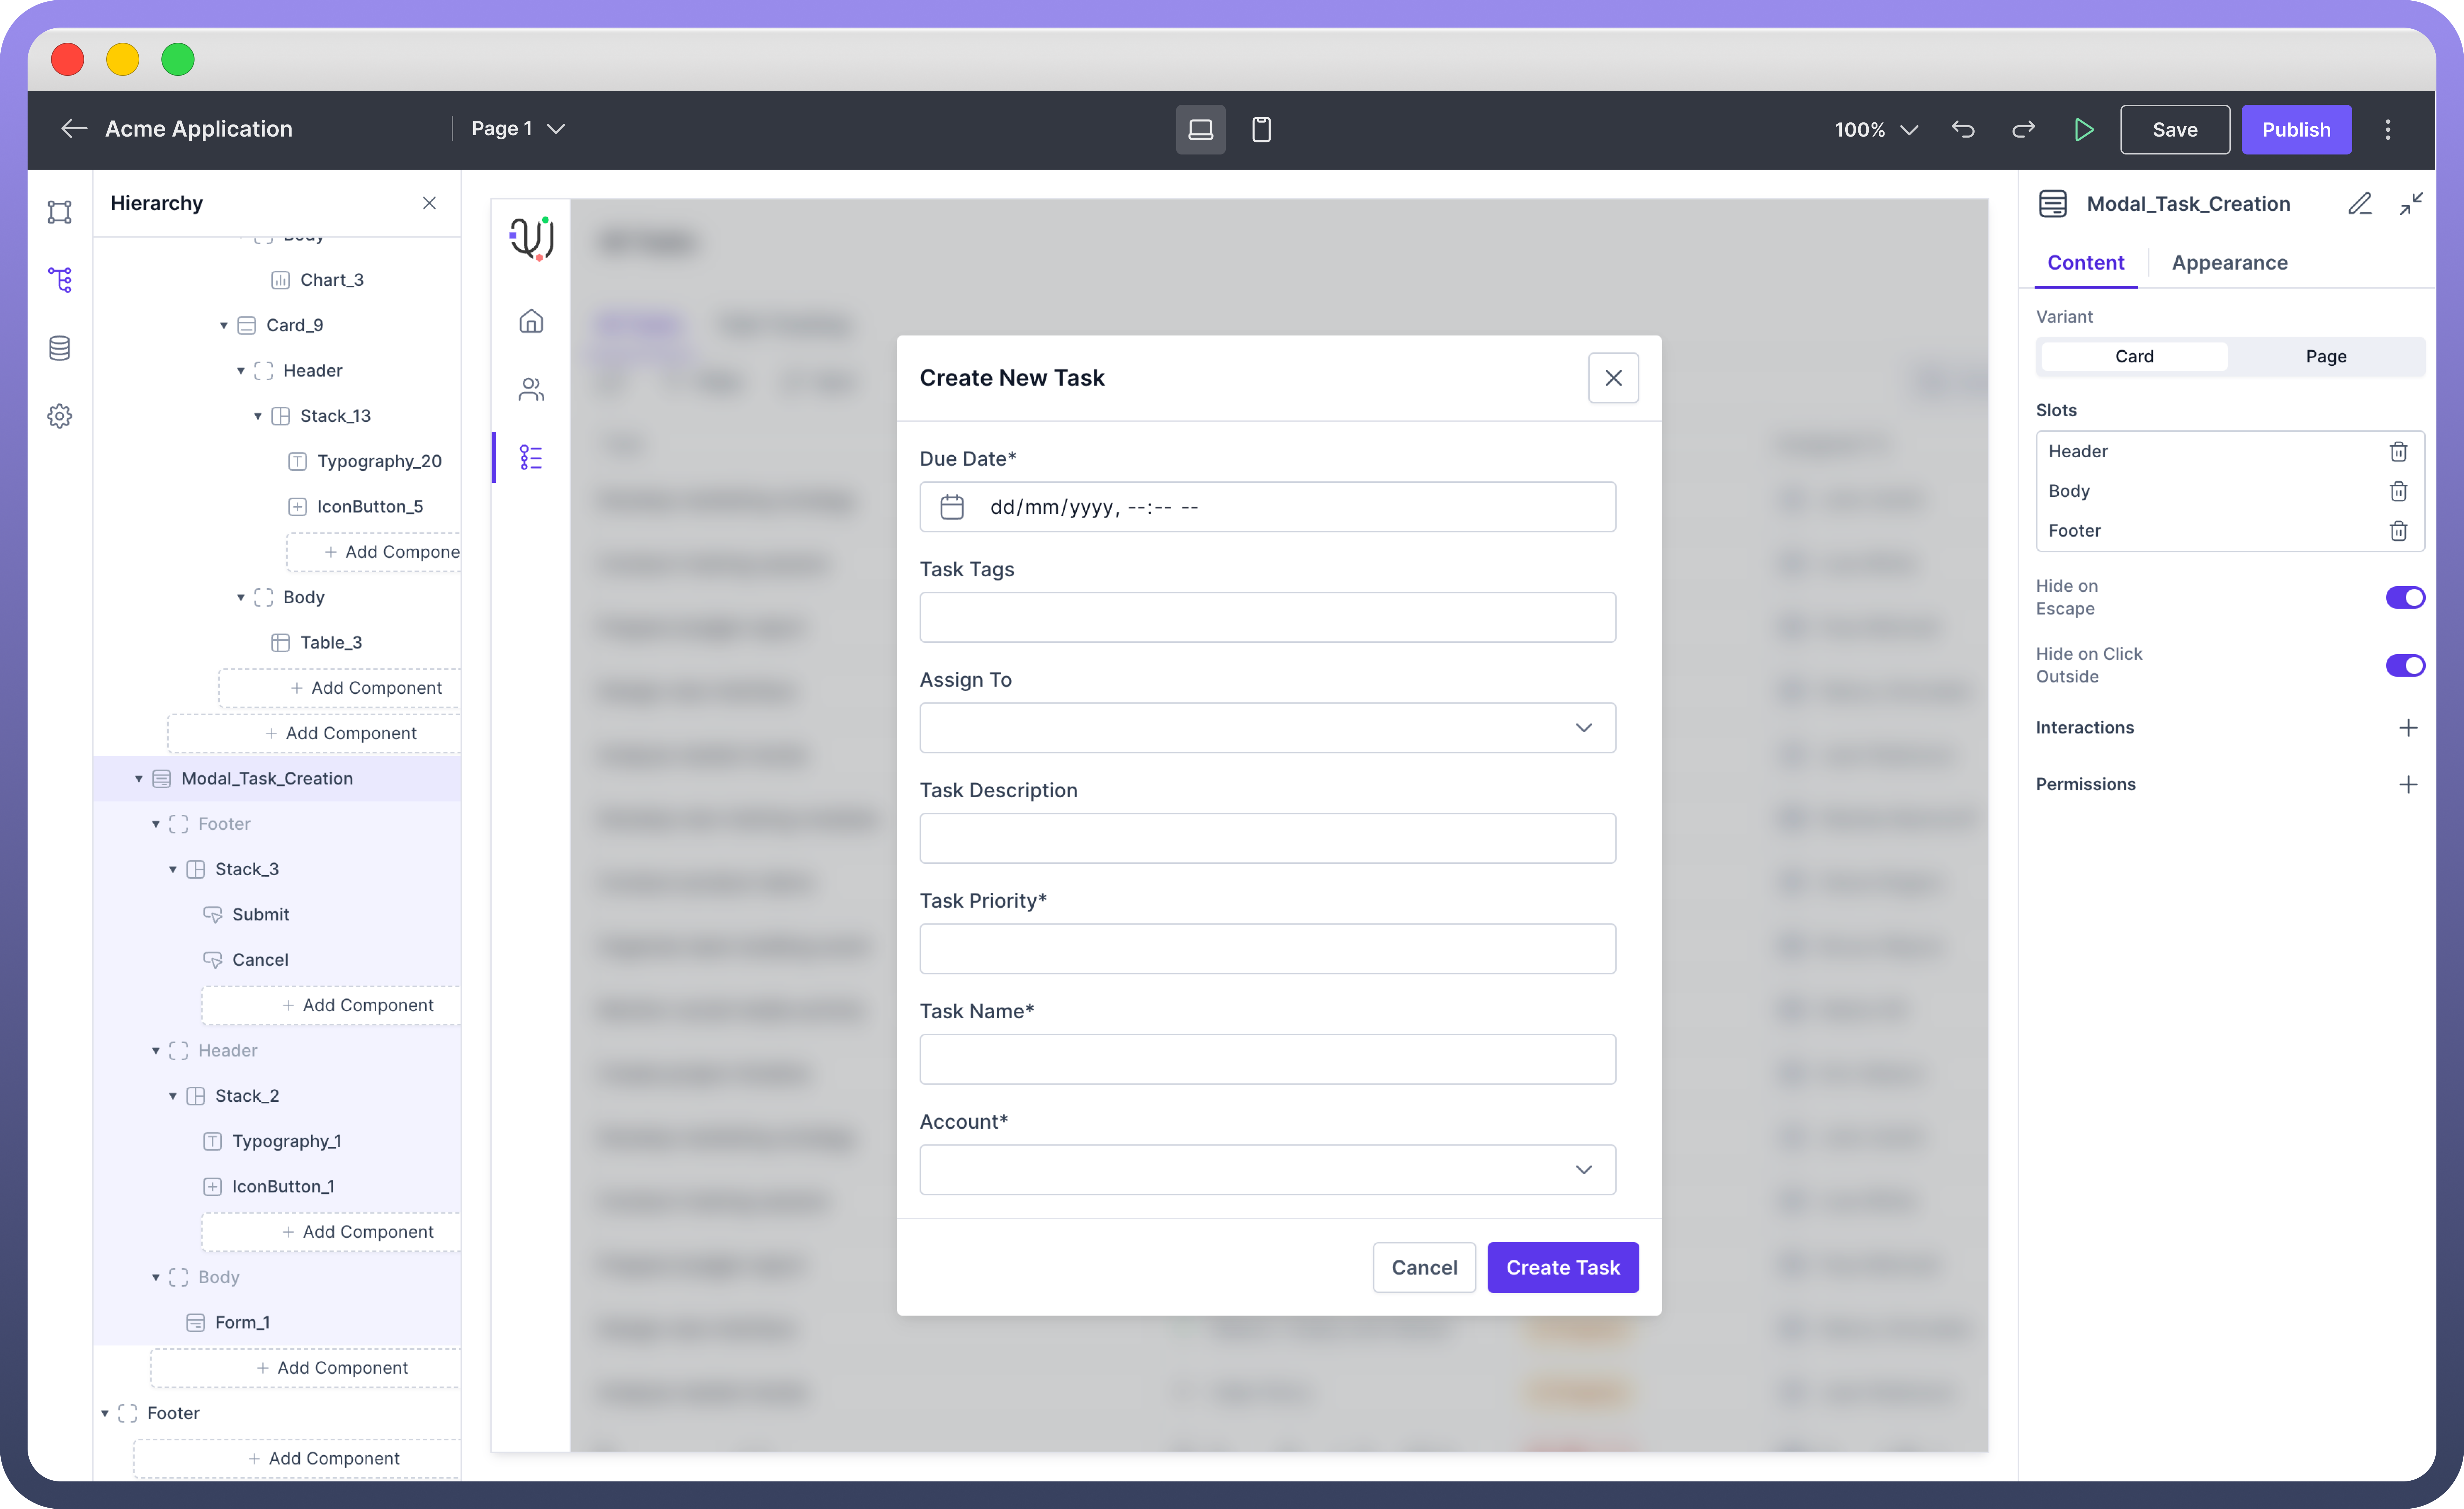Select Form_1 in the hierarchy
2464x1509 pixels.
click(x=242, y=1322)
